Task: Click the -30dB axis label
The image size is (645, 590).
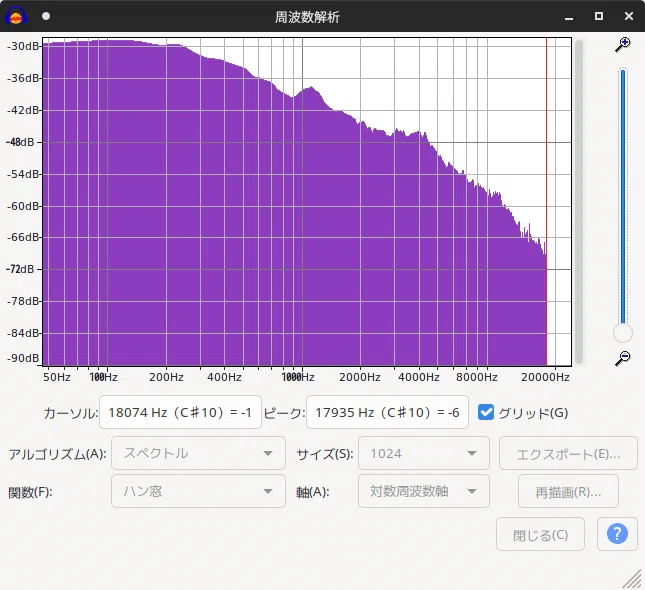Action: click(x=23, y=46)
